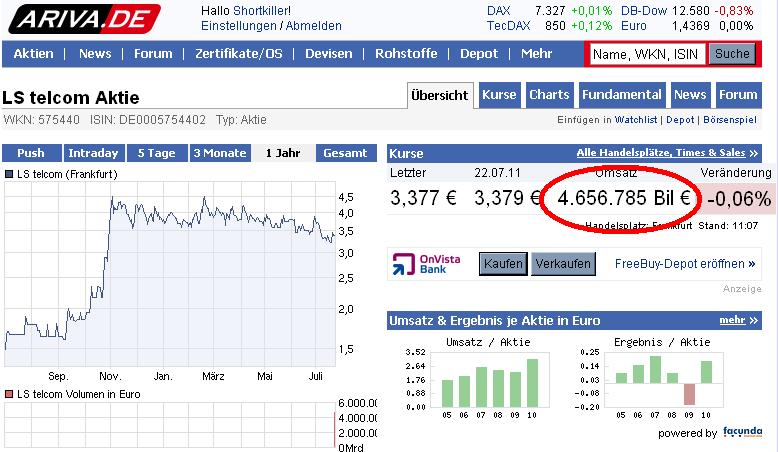Click the Ergebnis / Aktie bar chart

pyautogui.click(x=663, y=380)
